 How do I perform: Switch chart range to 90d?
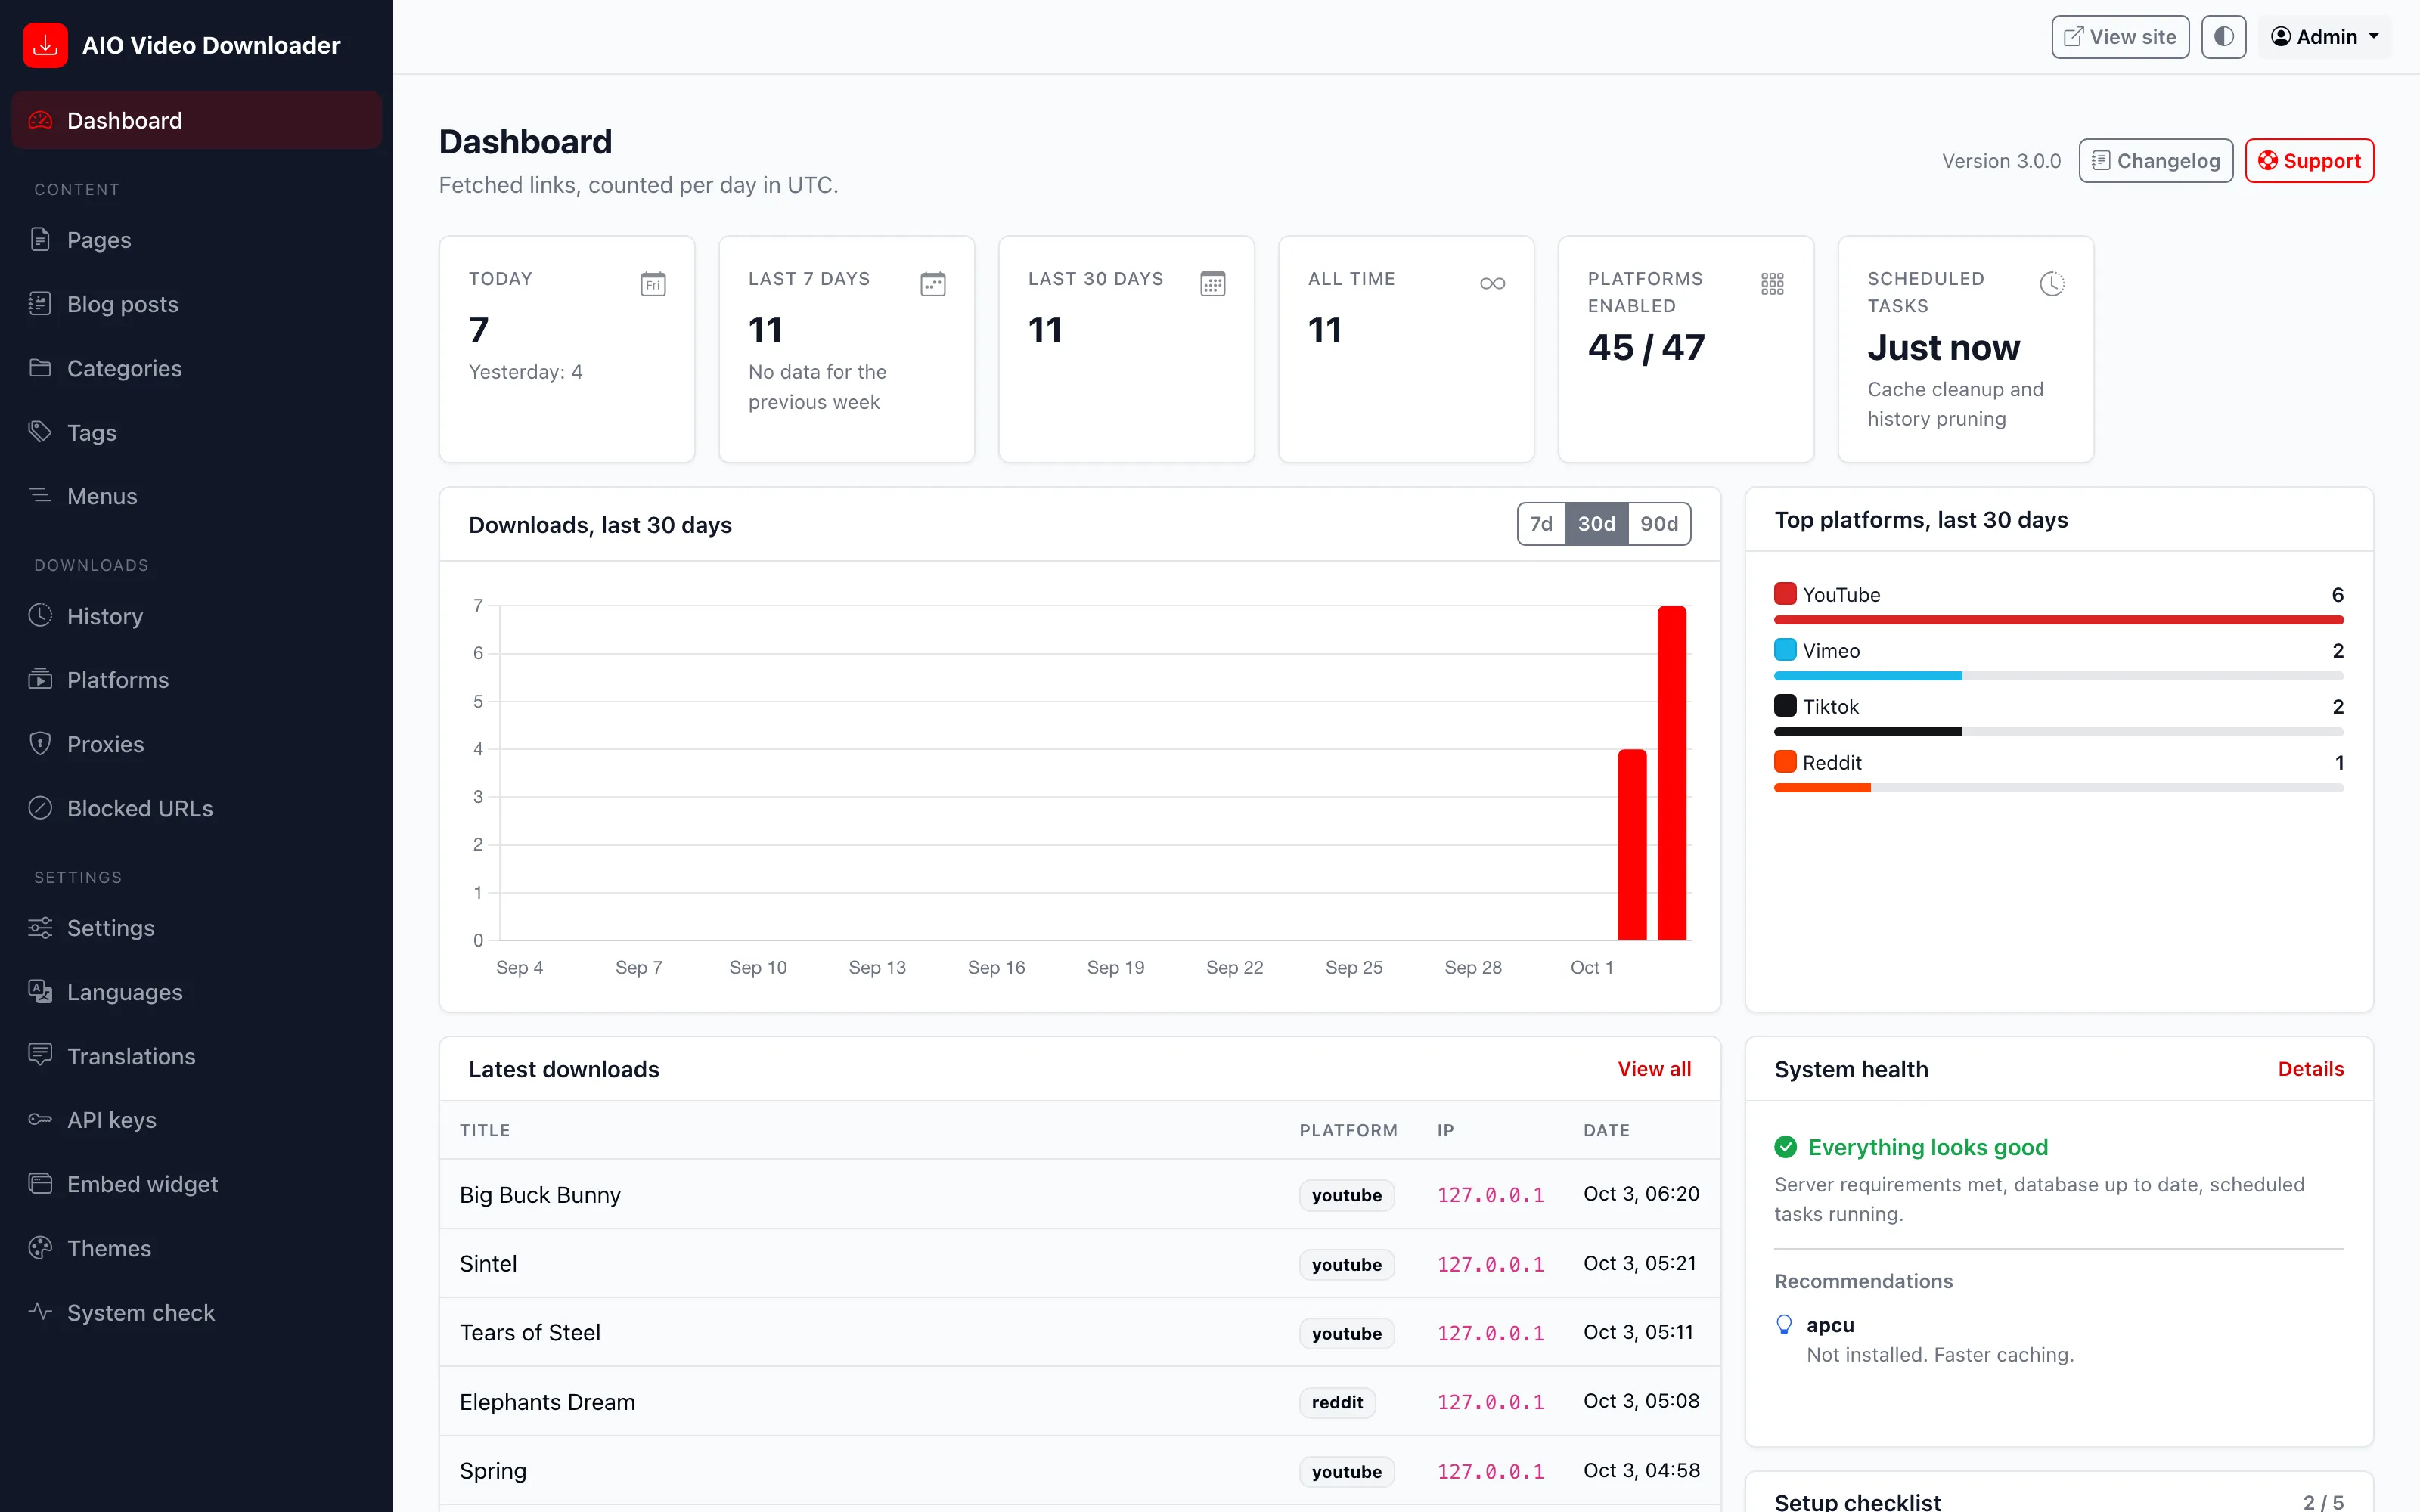point(1659,524)
